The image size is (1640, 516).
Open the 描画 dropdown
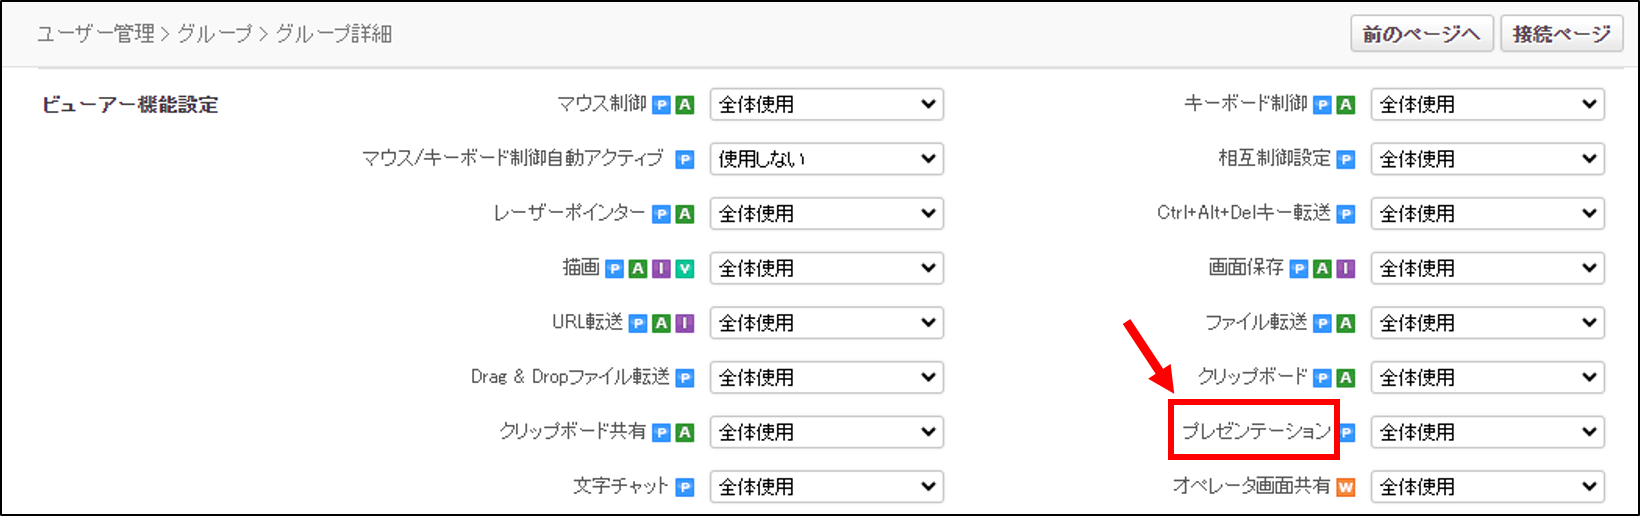coord(827,268)
